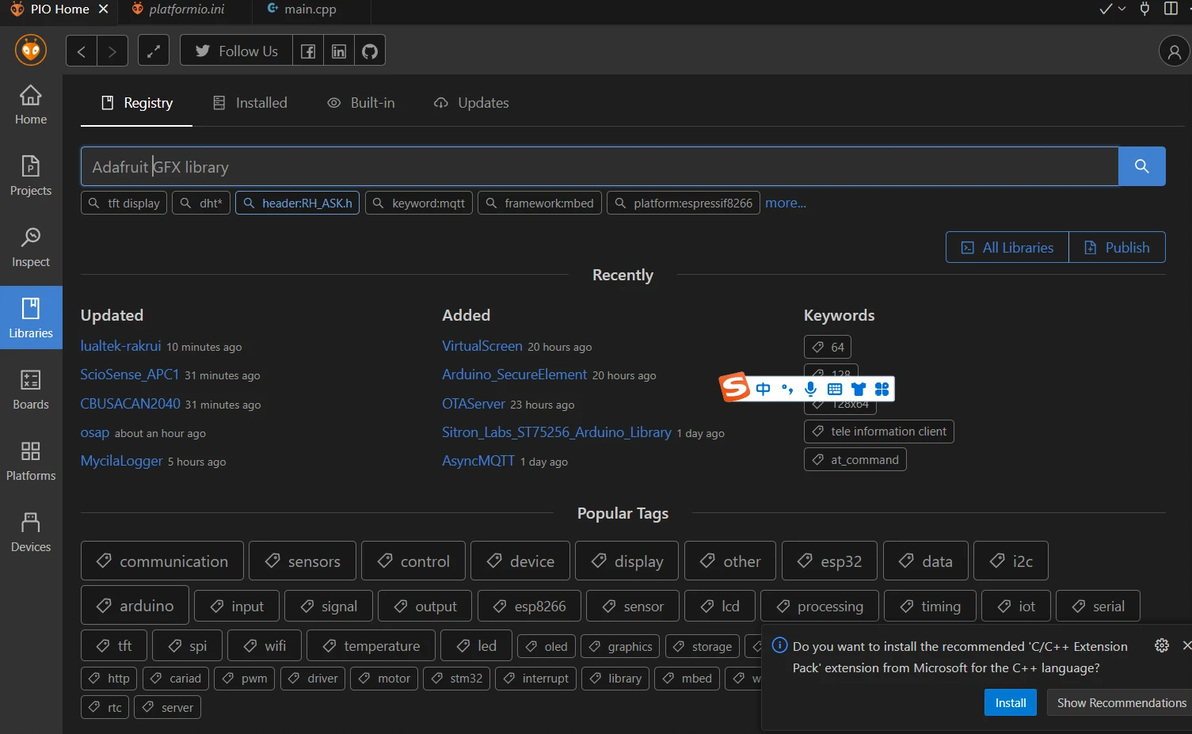Open notification settings gear icon
The height and width of the screenshot is (734, 1192).
click(x=1162, y=645)
